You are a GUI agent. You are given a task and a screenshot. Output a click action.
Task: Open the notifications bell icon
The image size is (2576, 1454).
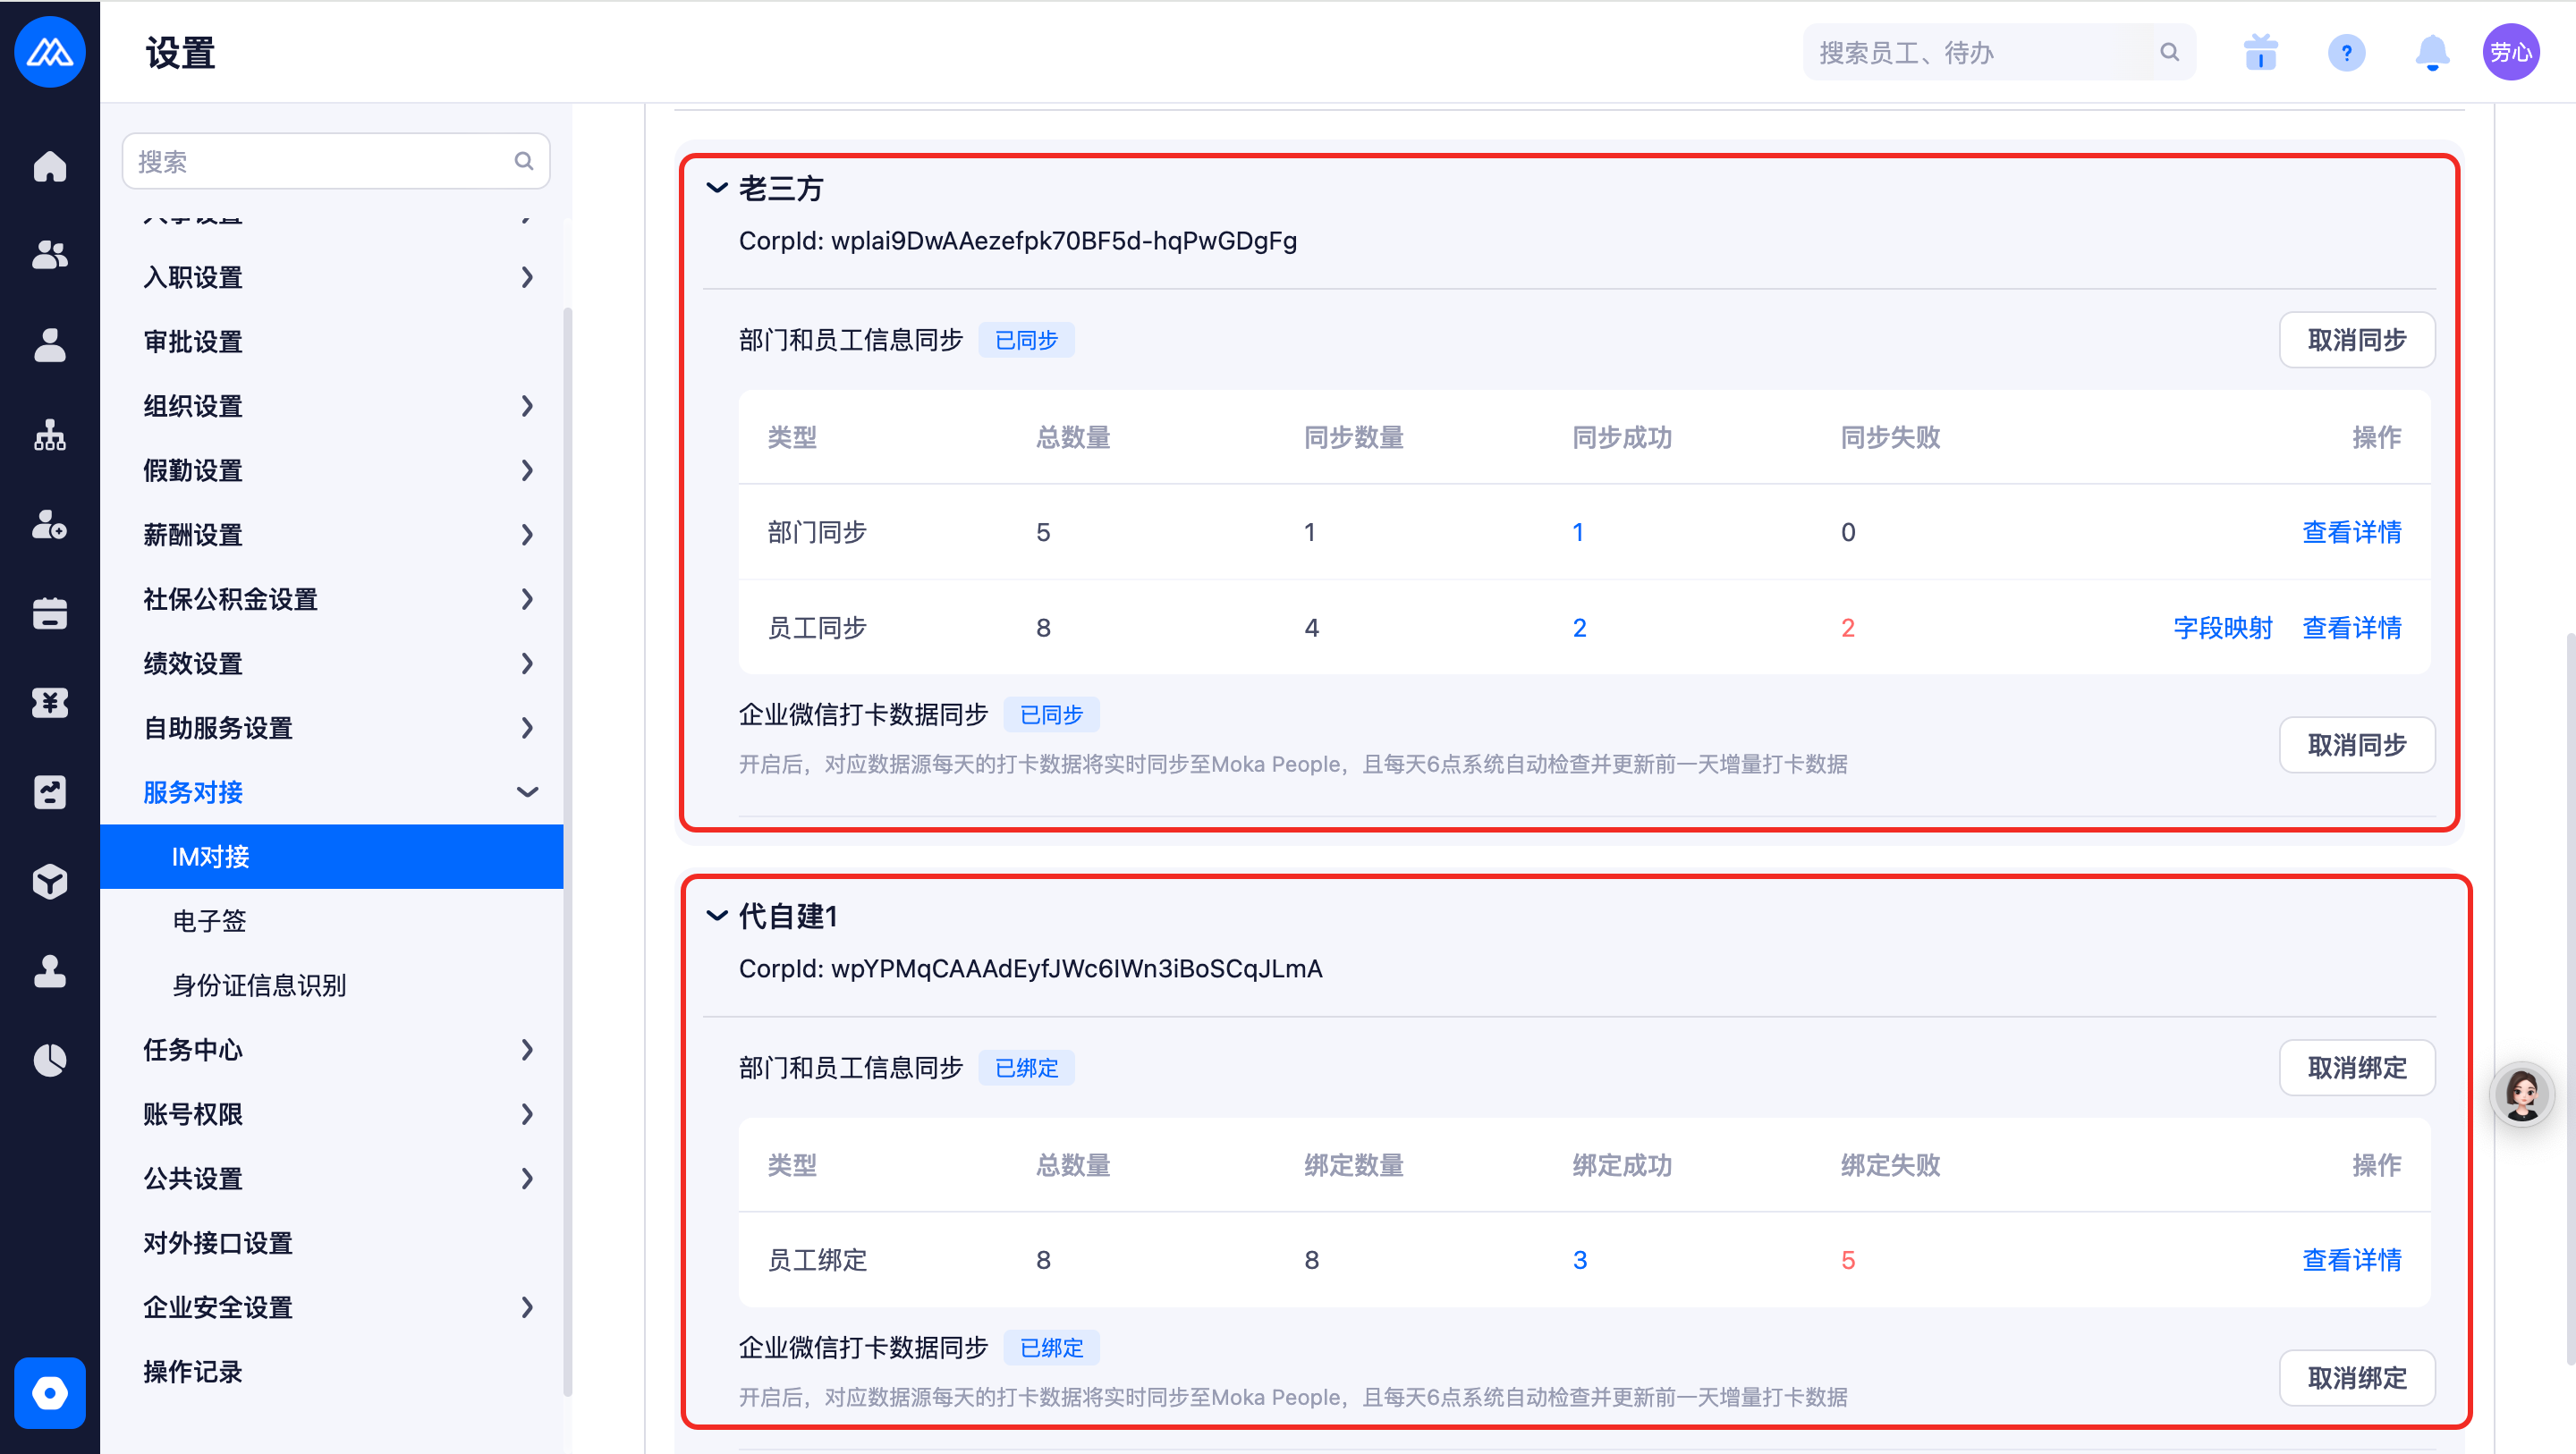coord(2431,53)
